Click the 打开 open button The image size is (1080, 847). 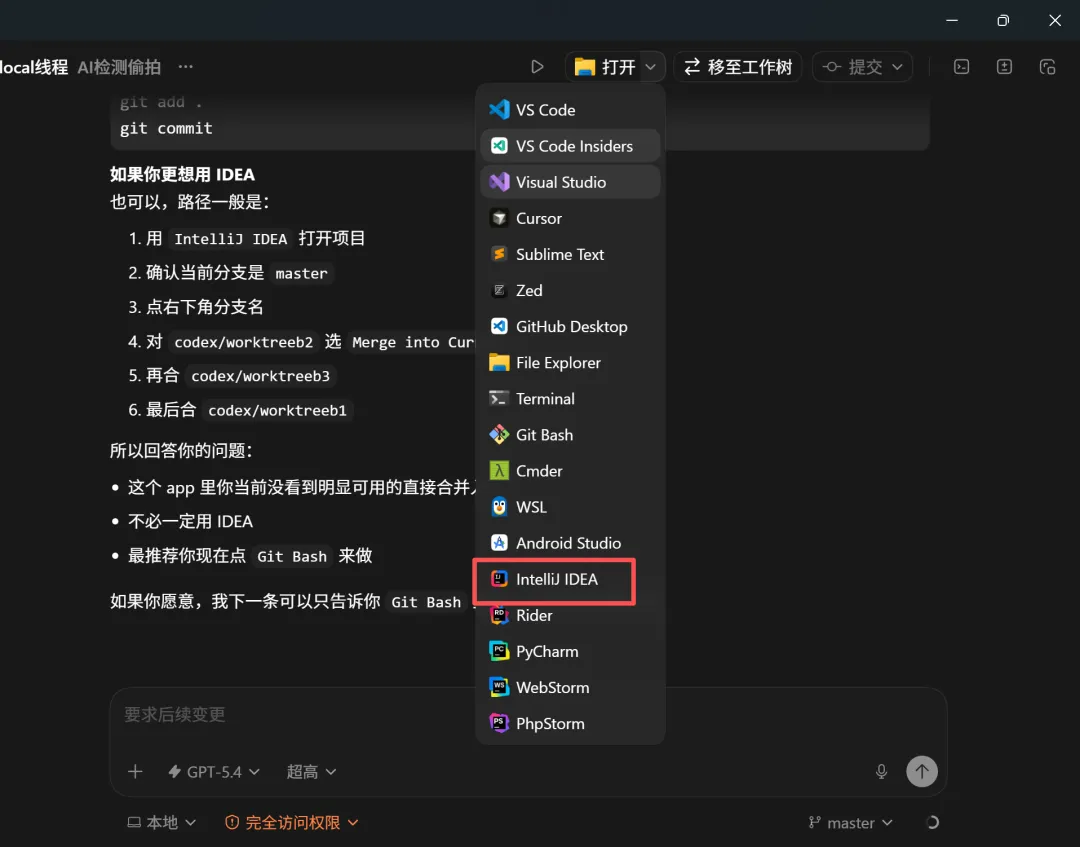tap(604, 67)
